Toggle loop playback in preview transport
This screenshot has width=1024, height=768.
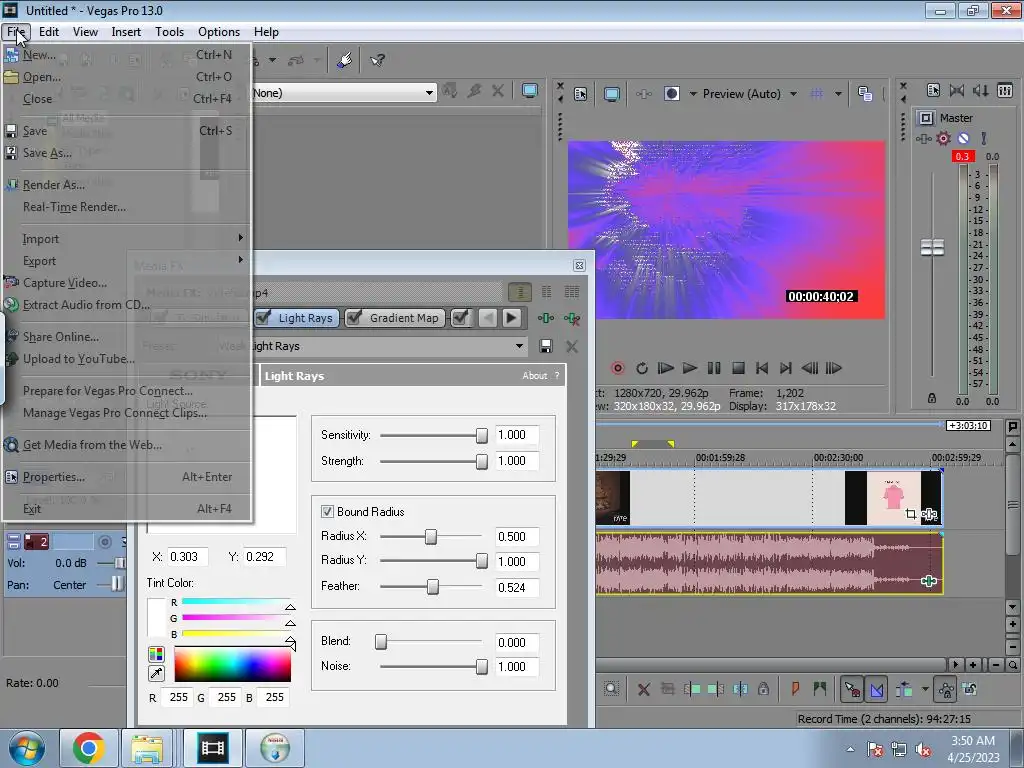pos(642,368)
